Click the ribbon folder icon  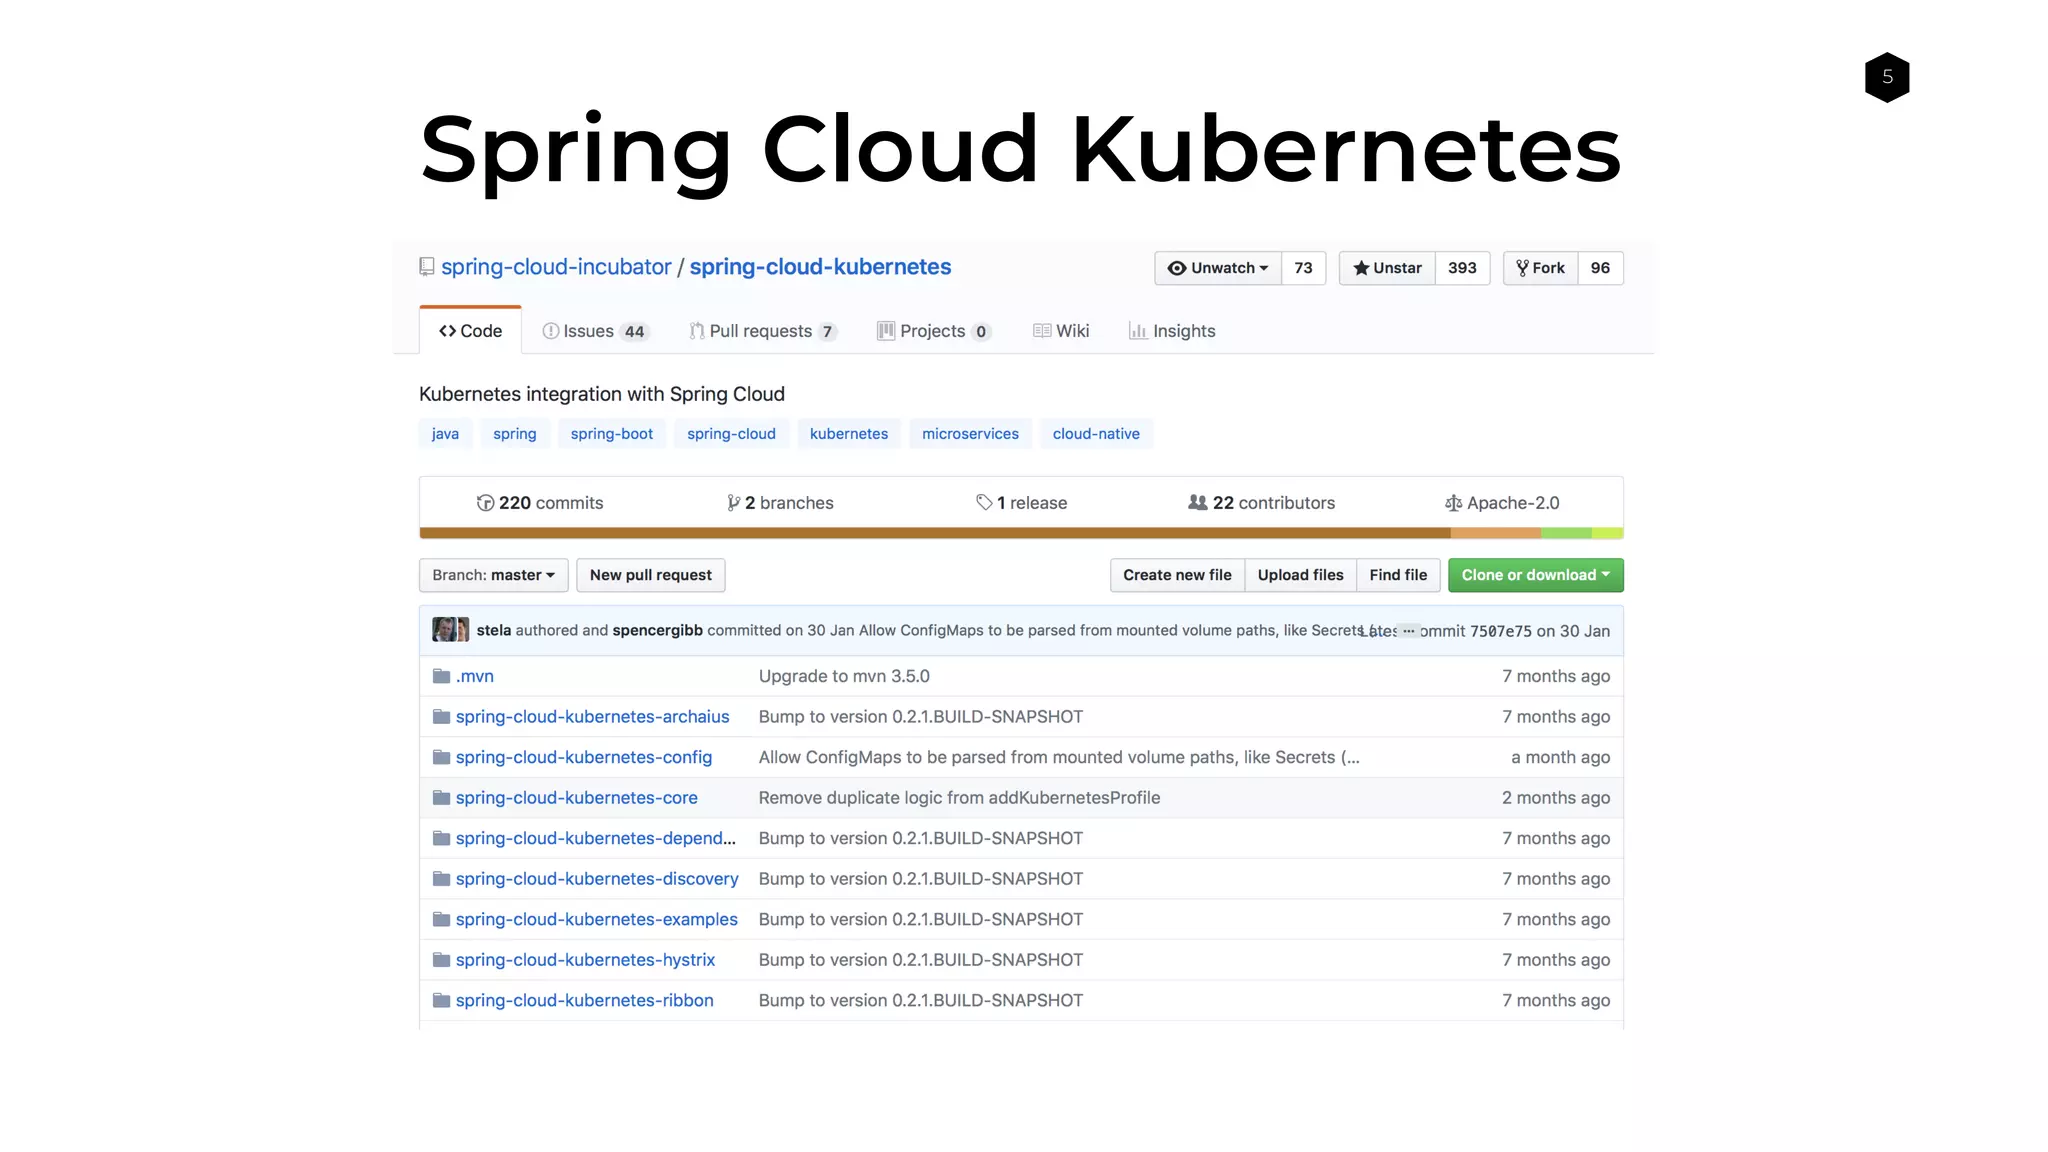(441, 1000)
